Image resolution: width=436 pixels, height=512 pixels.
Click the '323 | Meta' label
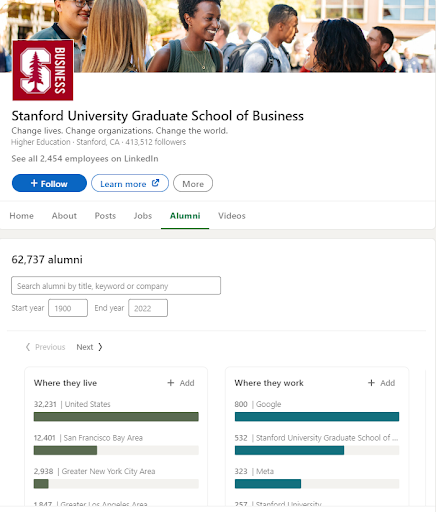pyautogui.click(x=254, y=471)
